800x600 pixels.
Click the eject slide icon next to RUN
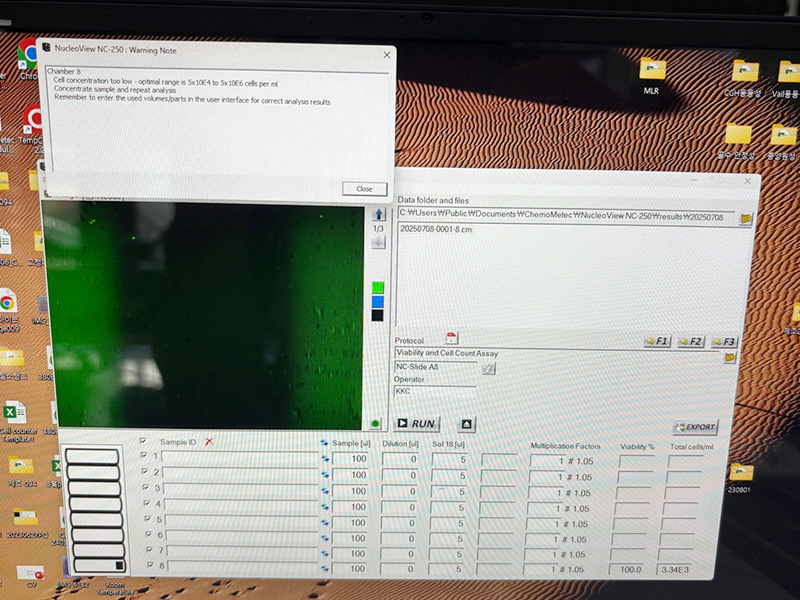466,424
